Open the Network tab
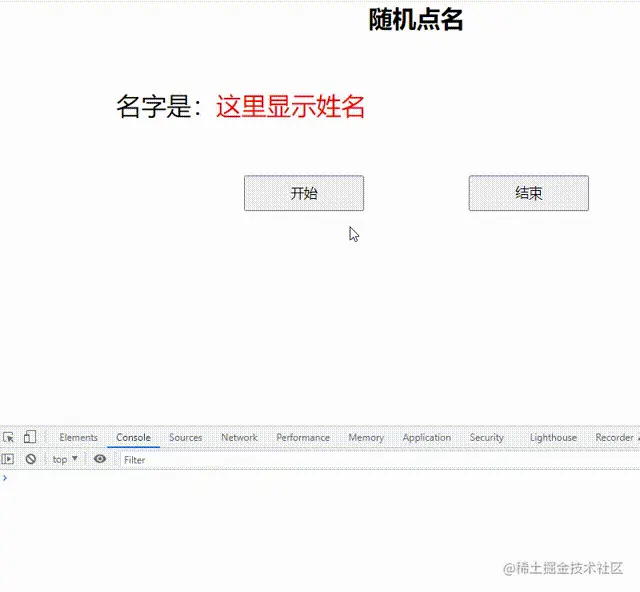 click(x=239, y=437)
